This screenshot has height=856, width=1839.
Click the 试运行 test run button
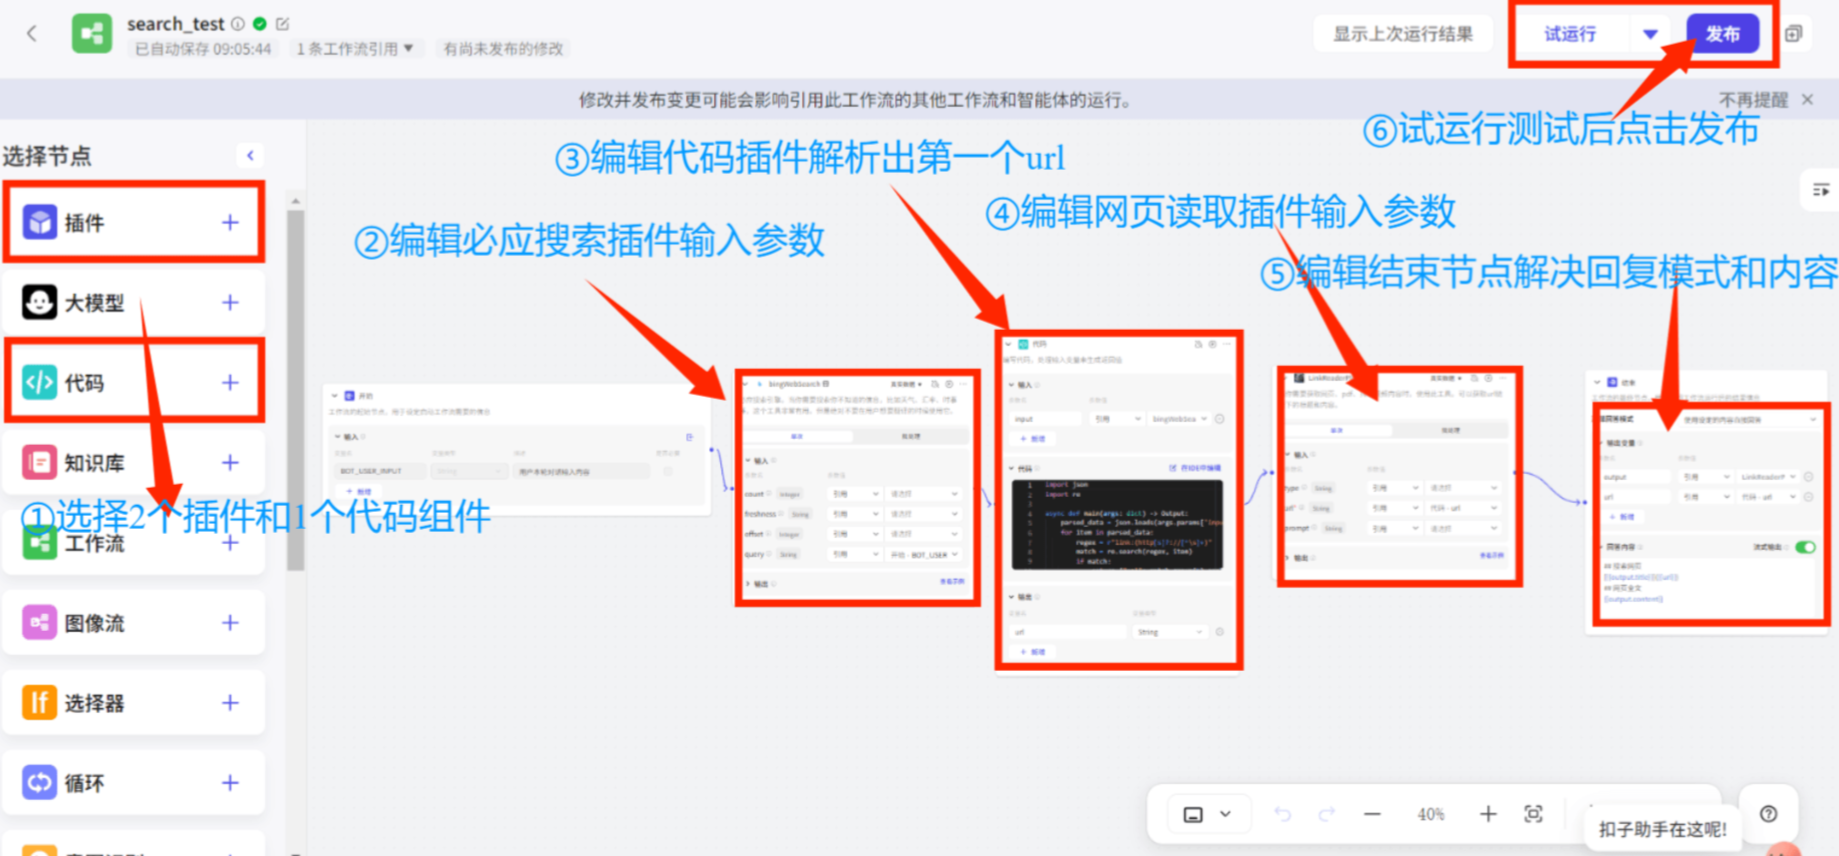[x=1570, y=34]
